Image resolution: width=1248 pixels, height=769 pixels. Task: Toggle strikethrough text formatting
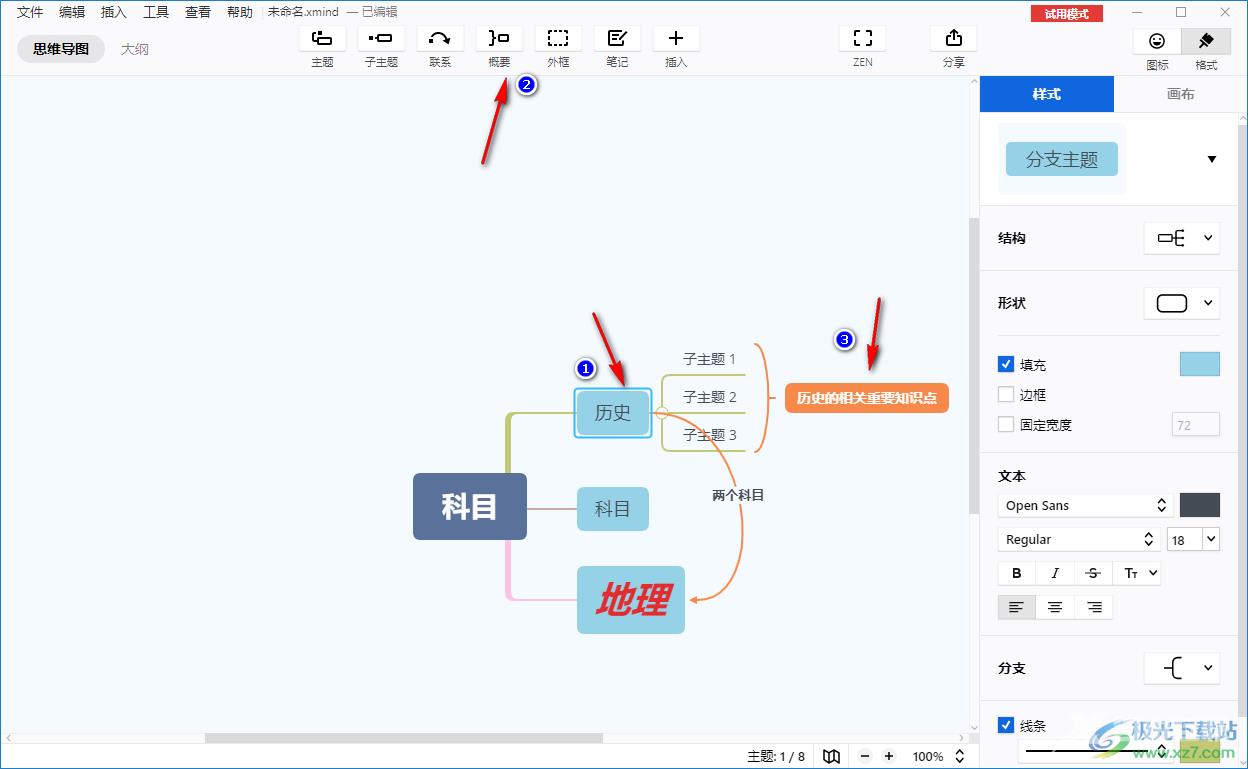tap(1093, 573)
